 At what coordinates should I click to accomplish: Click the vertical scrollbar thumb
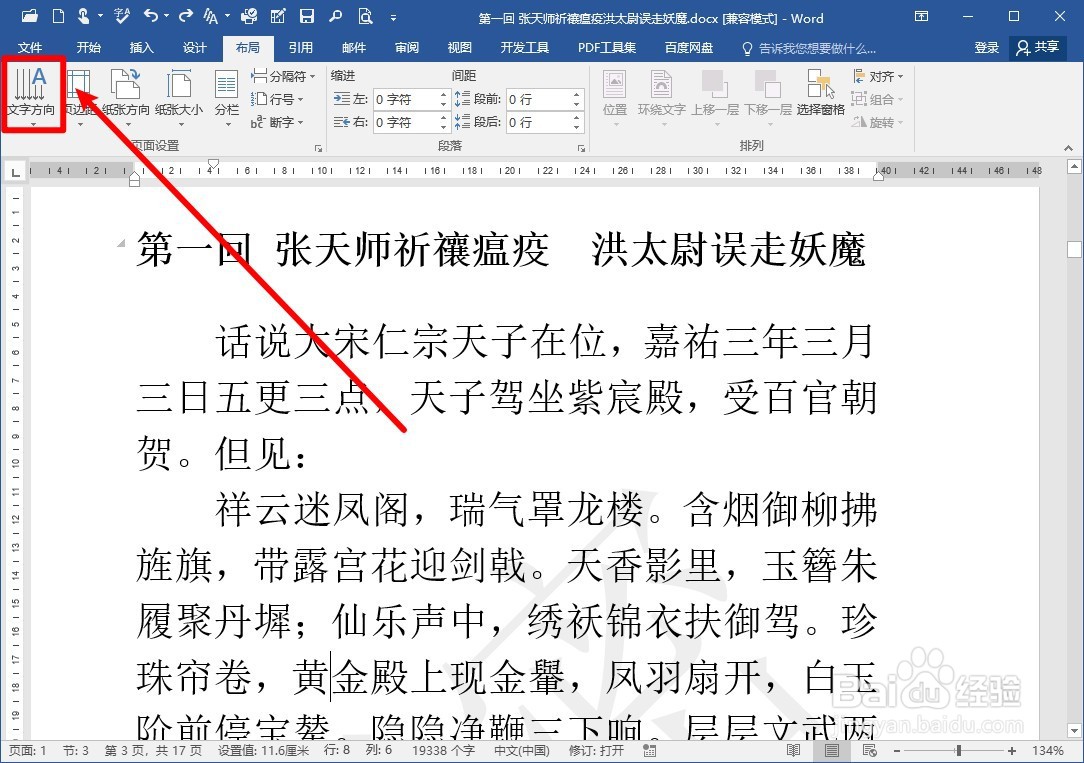point(1074,249)
